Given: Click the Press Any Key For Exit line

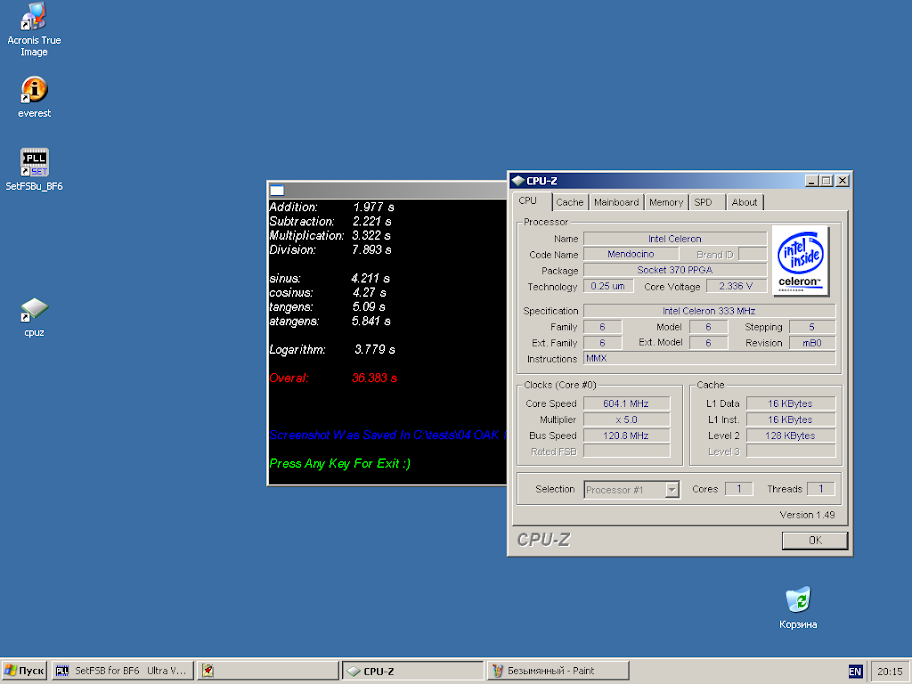Looking at the screenshot, I should pyautogui.click(x=340, y=464).
